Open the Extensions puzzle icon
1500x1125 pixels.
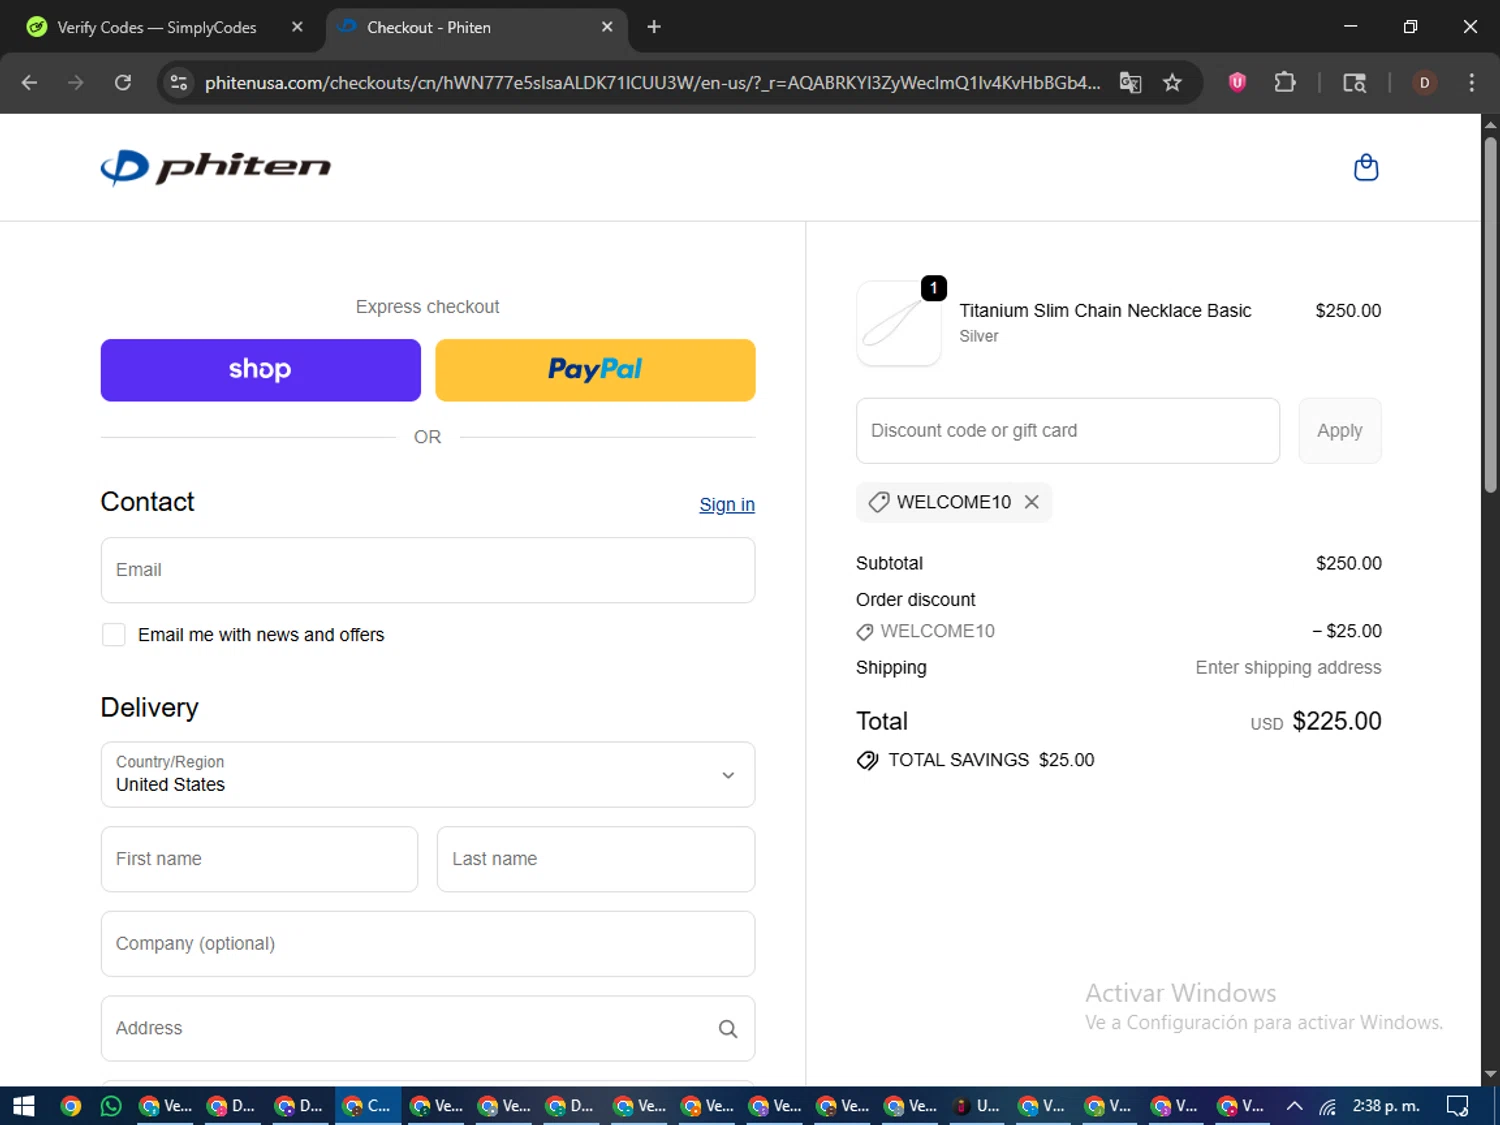(x=1285, y=83)
